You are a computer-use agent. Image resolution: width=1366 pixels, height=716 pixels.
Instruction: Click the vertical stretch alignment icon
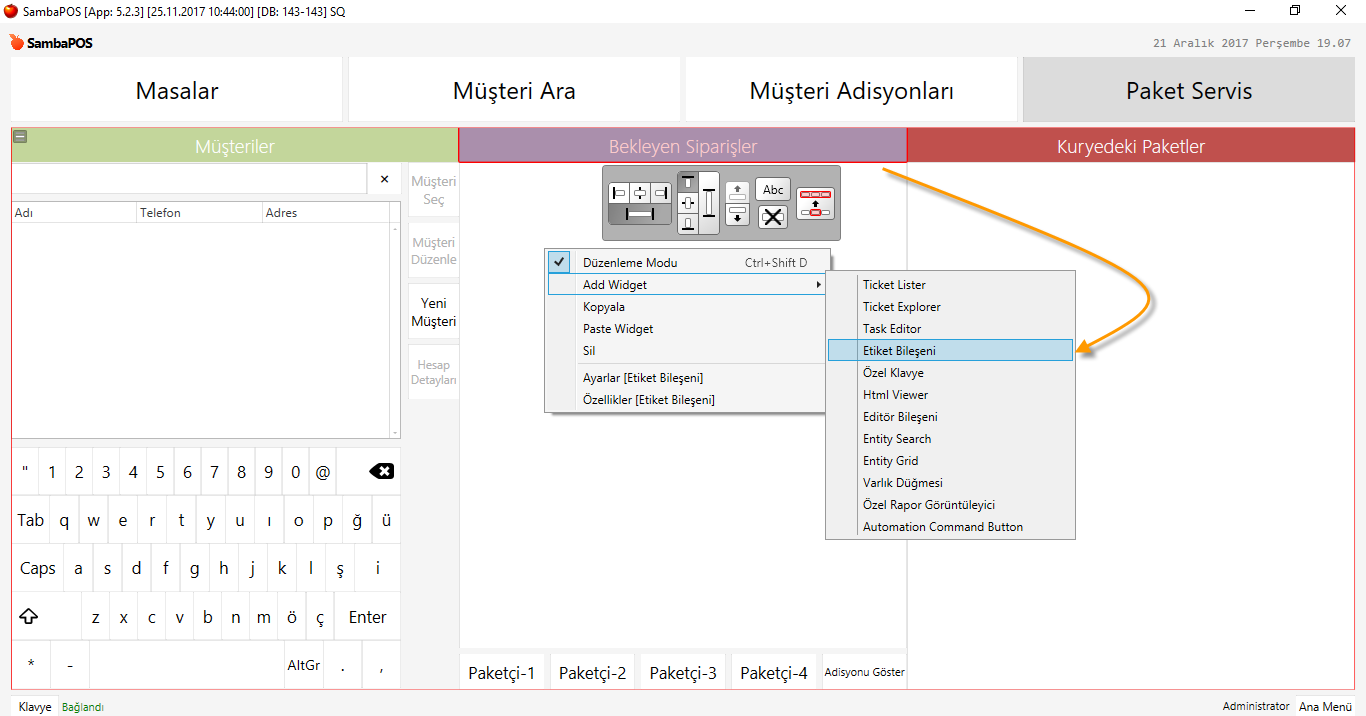(x=709, y=203)
